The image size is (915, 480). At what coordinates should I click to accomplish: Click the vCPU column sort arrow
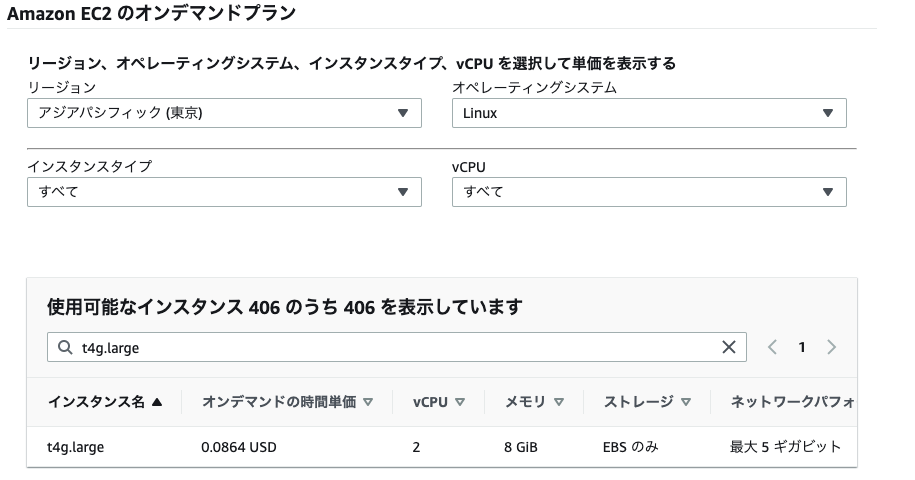click(x=460, y=402)
